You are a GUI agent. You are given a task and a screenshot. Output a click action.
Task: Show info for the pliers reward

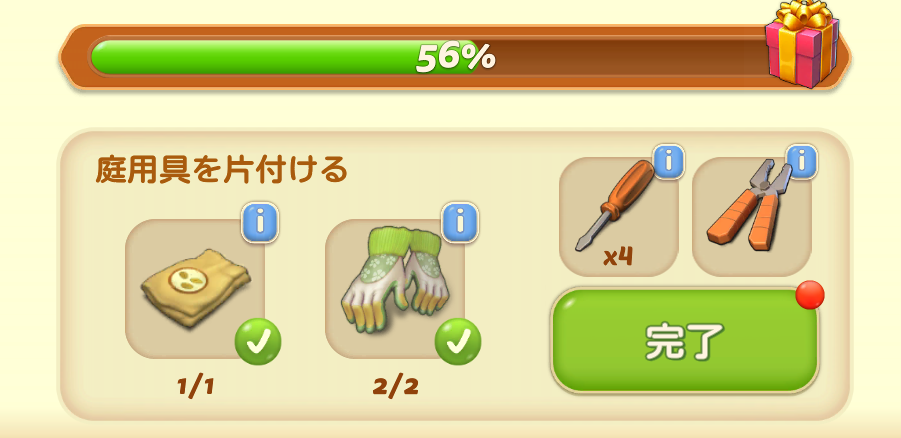click(x=802, y=163)
